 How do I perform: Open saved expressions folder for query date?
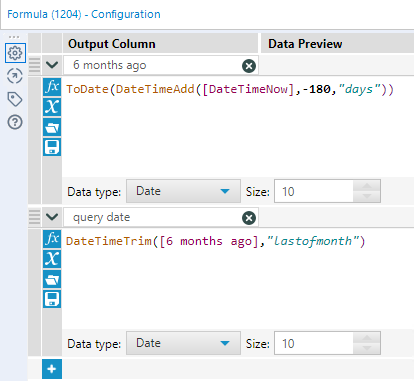52,279
